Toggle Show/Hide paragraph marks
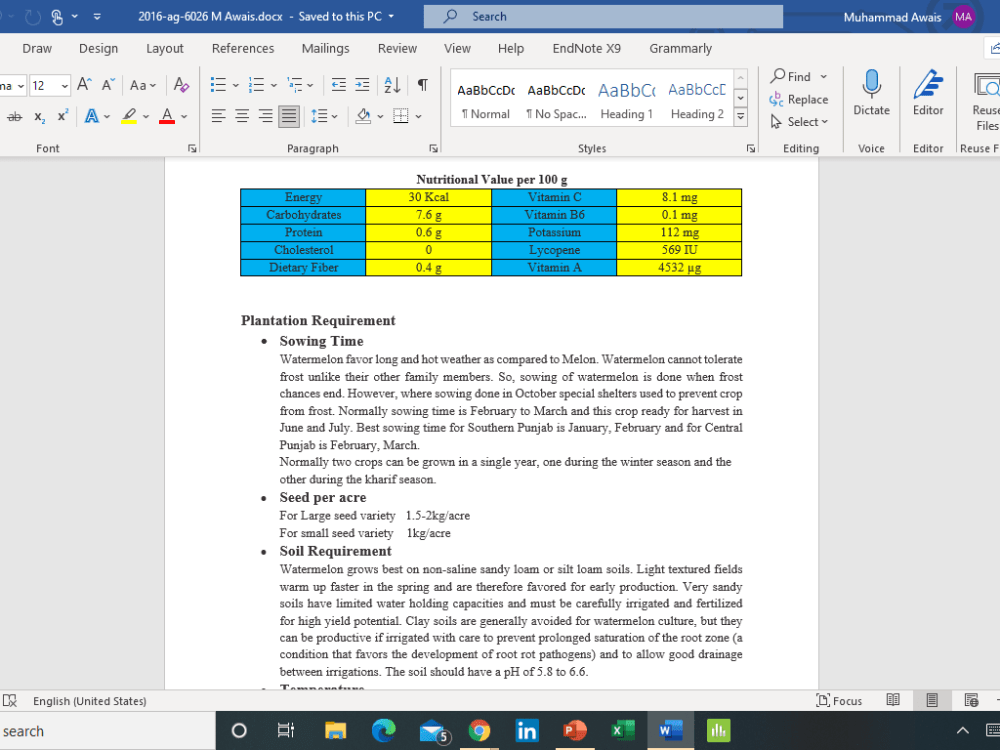 [x=423, y=85]
